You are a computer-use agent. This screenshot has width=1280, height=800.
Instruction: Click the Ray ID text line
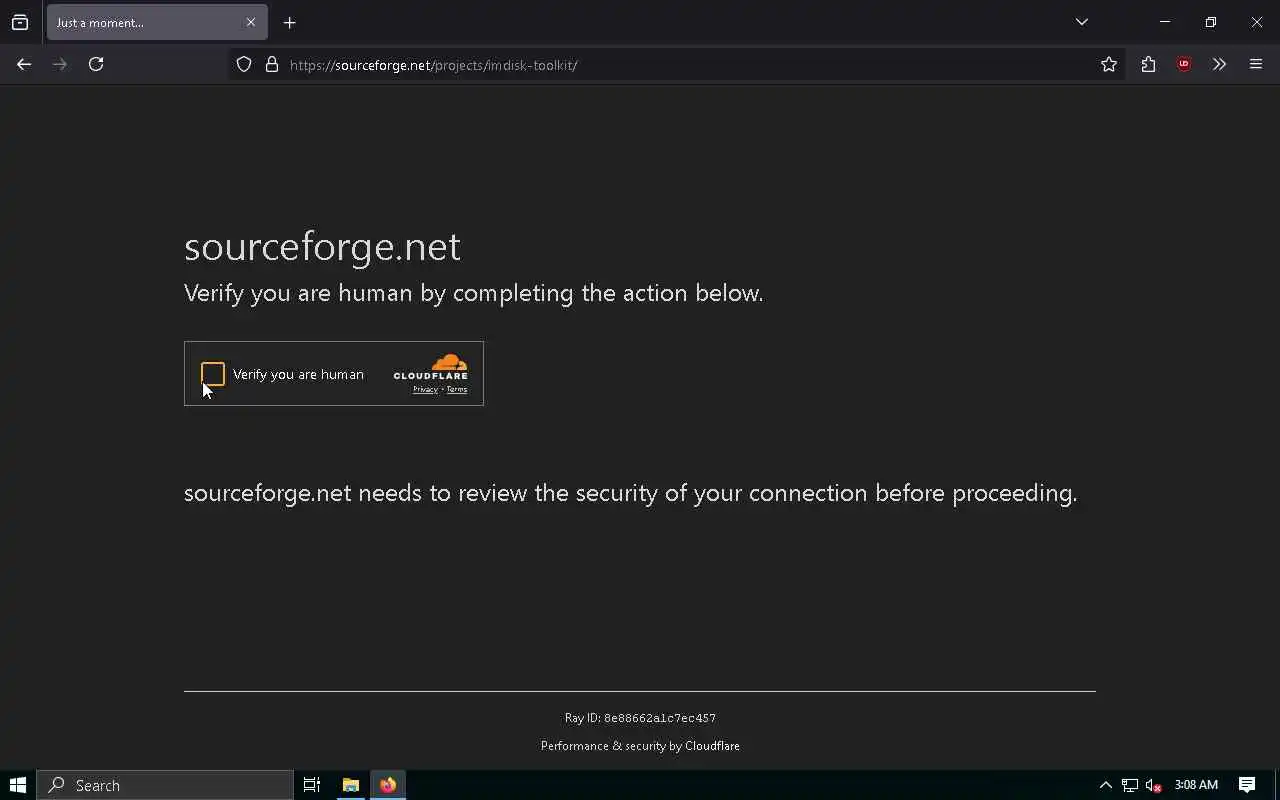pyautogui.click(x=640, y=718)
